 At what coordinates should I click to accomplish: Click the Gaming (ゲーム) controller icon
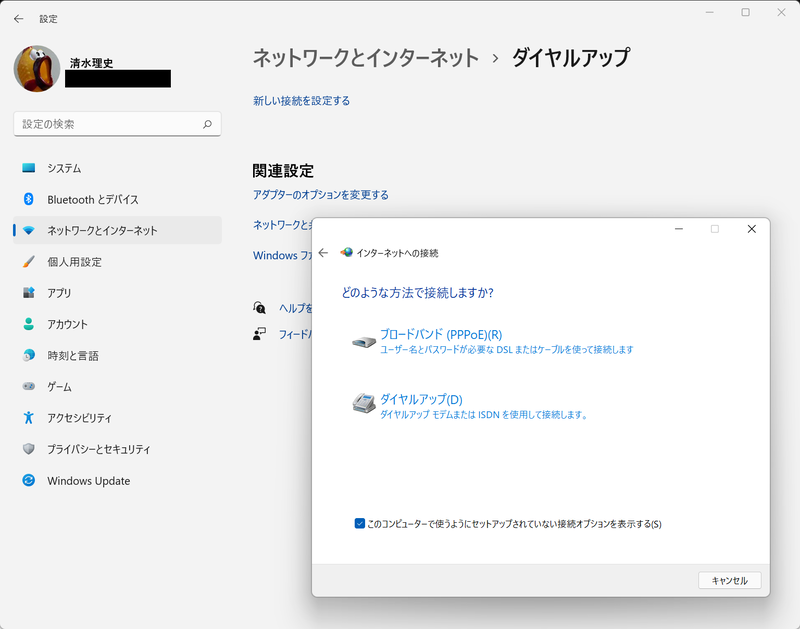[29, 386]
